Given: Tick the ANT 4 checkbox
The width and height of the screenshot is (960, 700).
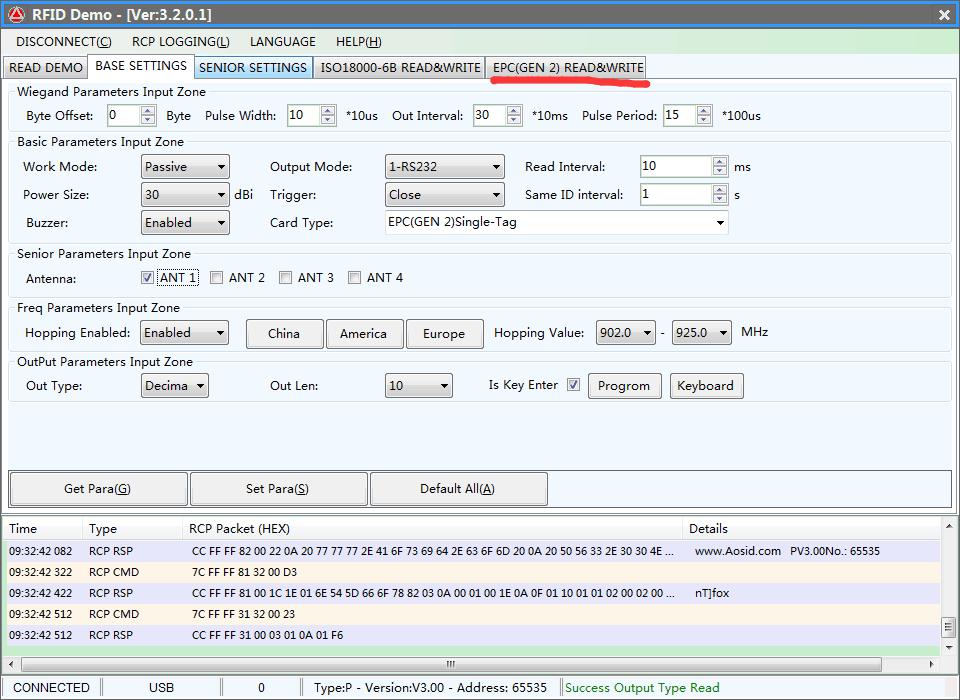Looking at the screenshot, I should (354, 278).
